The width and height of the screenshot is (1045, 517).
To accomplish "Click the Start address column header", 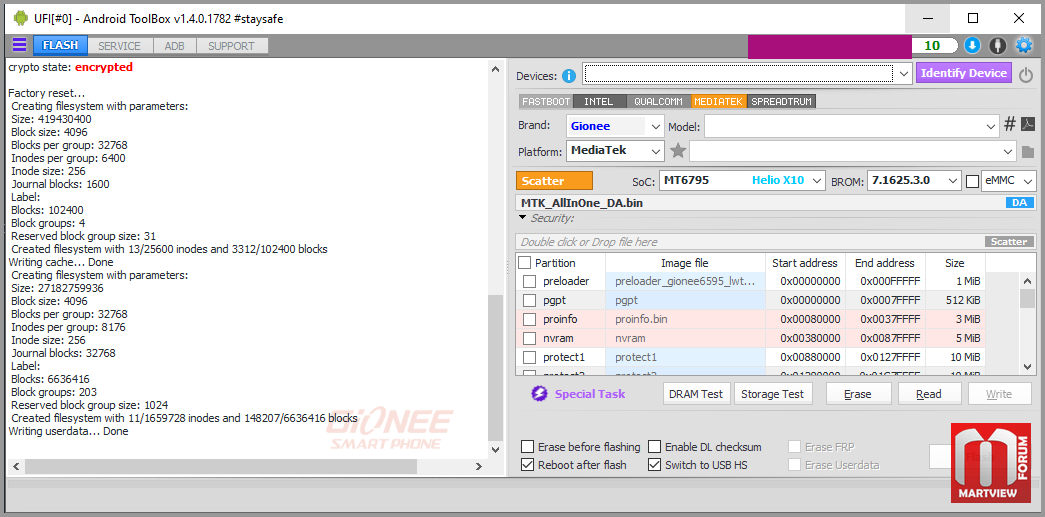I will 804,263.
